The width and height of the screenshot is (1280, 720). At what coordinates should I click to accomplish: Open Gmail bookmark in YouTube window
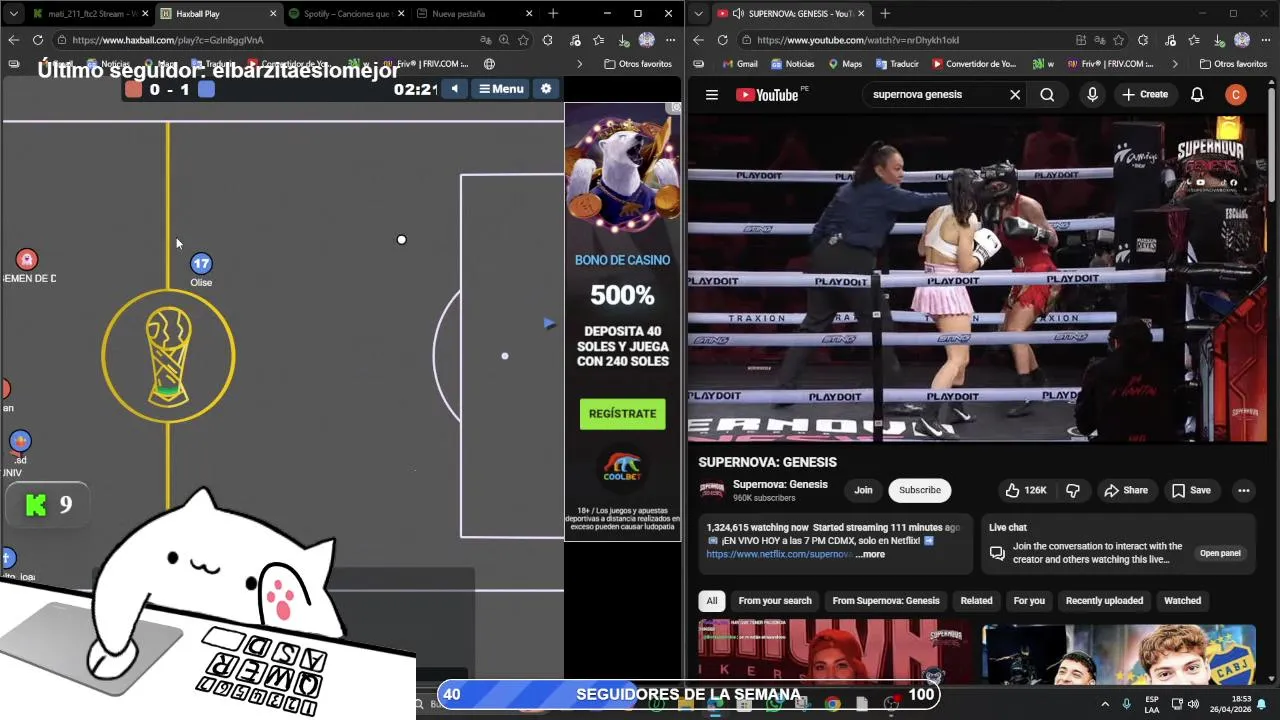click(x=739, y=64)
